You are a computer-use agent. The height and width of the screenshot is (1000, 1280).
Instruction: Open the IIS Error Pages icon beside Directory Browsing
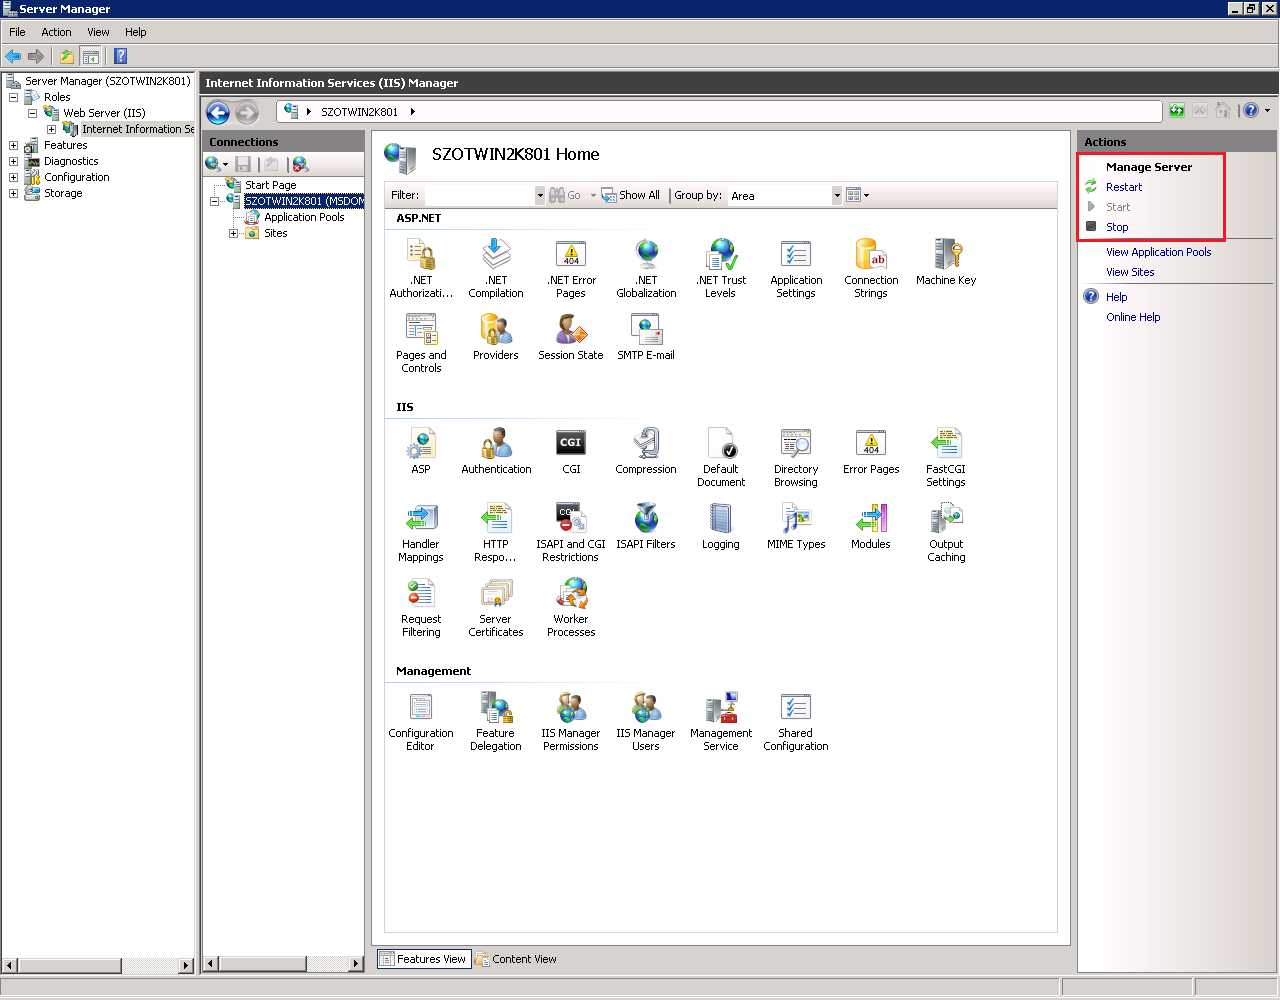[x=871, y=450]
